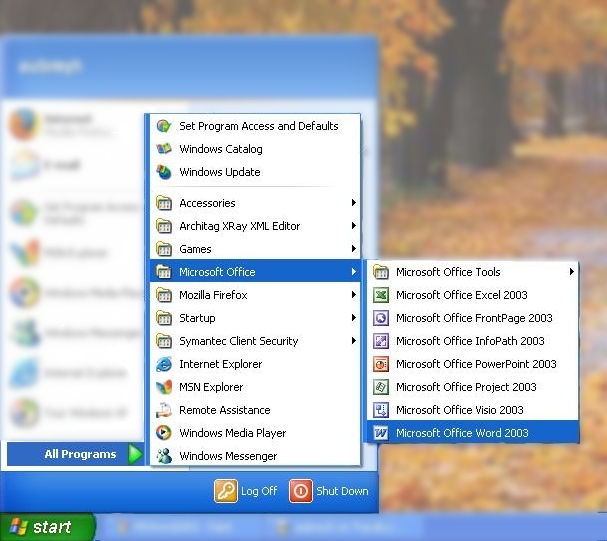Click the Microsoft Office Tools folder icon
The height and width of the screenshot is (541, 607).
(381, 272)
